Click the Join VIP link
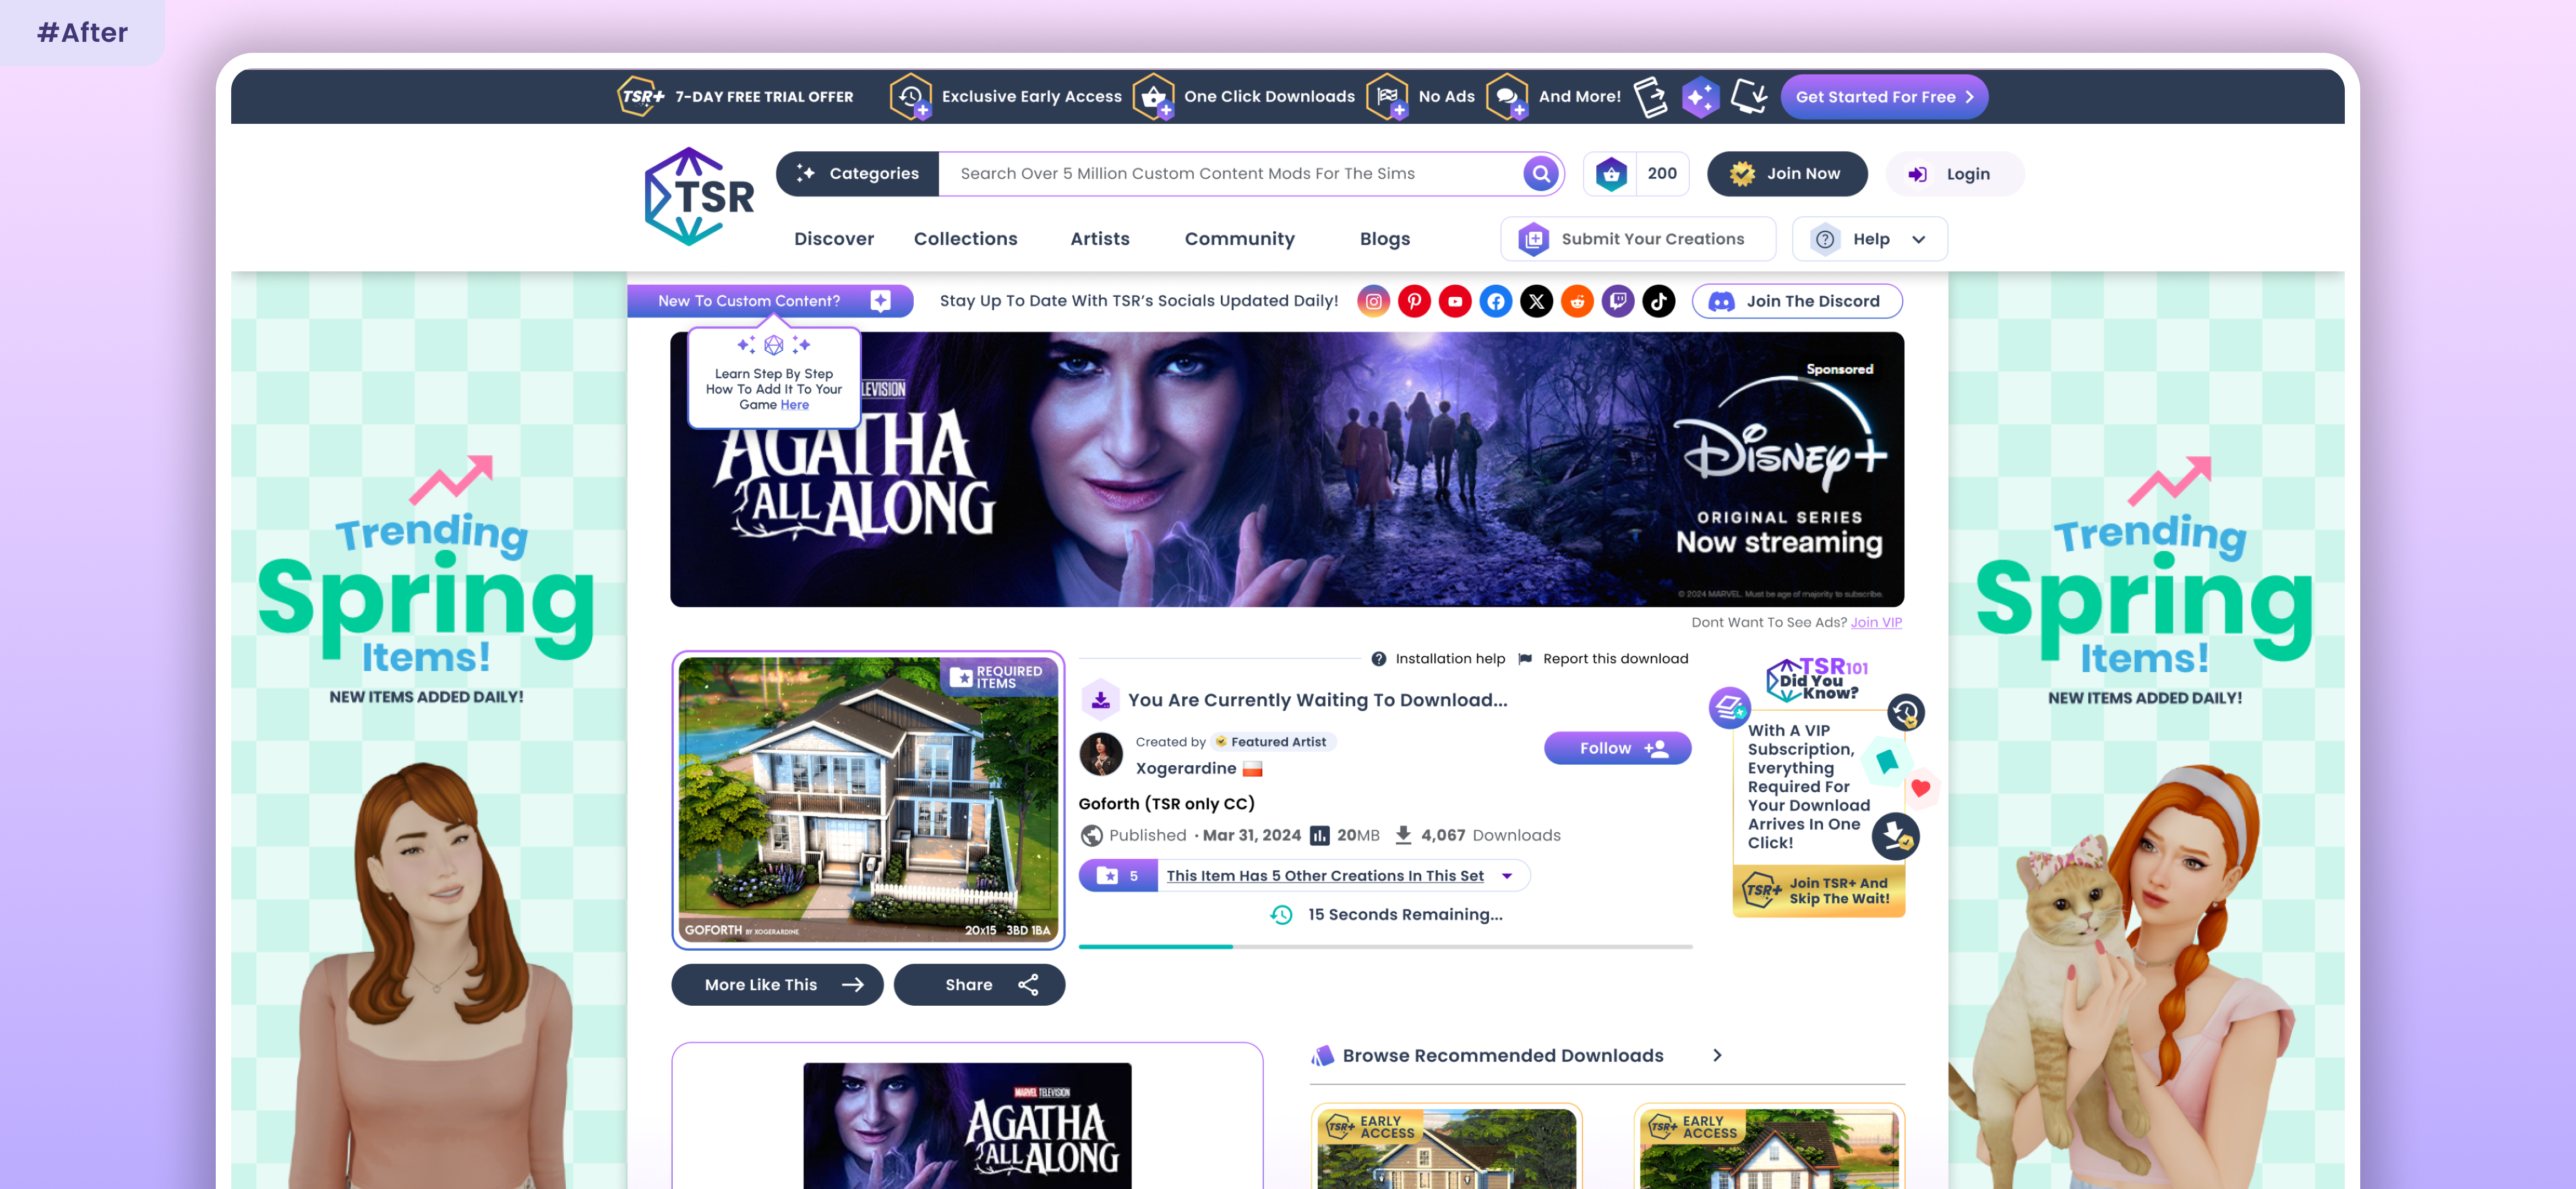This screenshot has width=2576, height=1189. click(1875, 622)
